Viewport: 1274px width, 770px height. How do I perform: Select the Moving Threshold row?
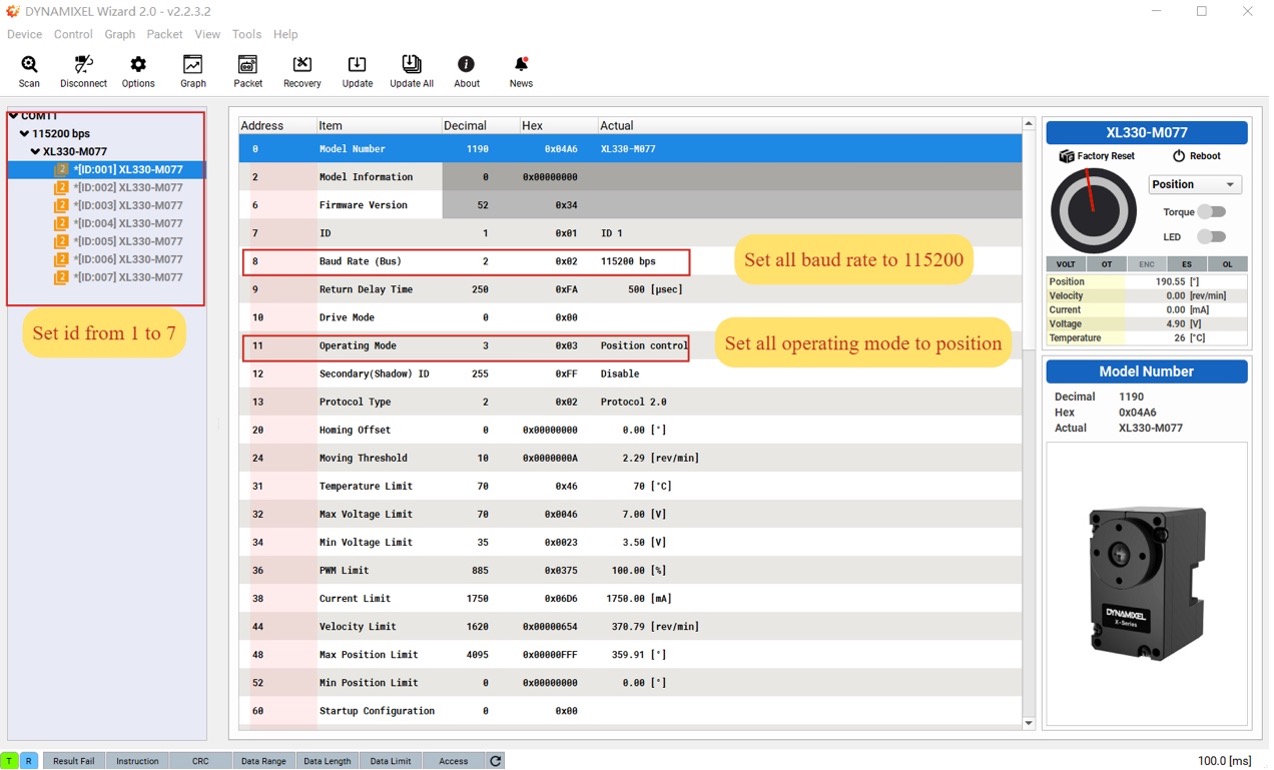click(x=630, y=458)
